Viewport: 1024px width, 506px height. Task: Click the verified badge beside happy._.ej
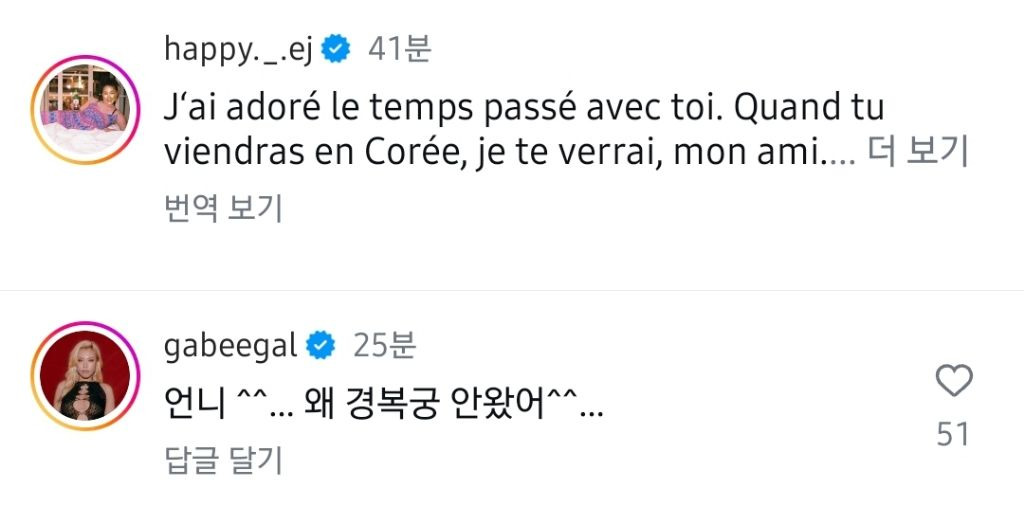(x=337, y=49)
